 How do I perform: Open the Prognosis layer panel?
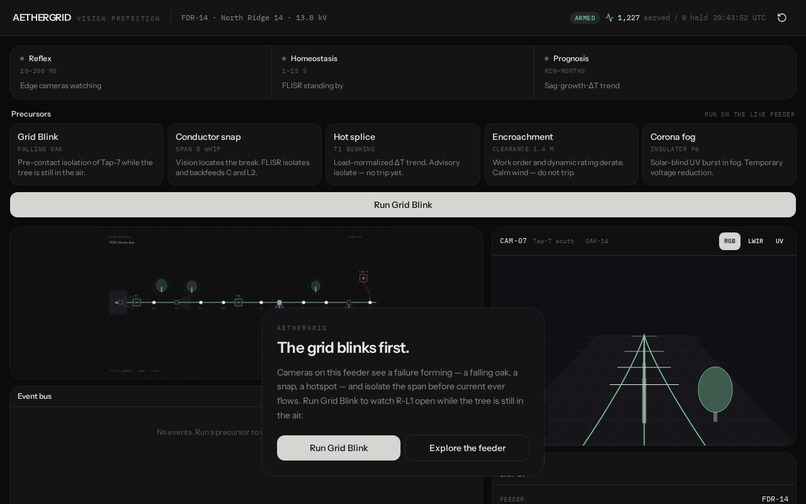[x=665, y=72]
